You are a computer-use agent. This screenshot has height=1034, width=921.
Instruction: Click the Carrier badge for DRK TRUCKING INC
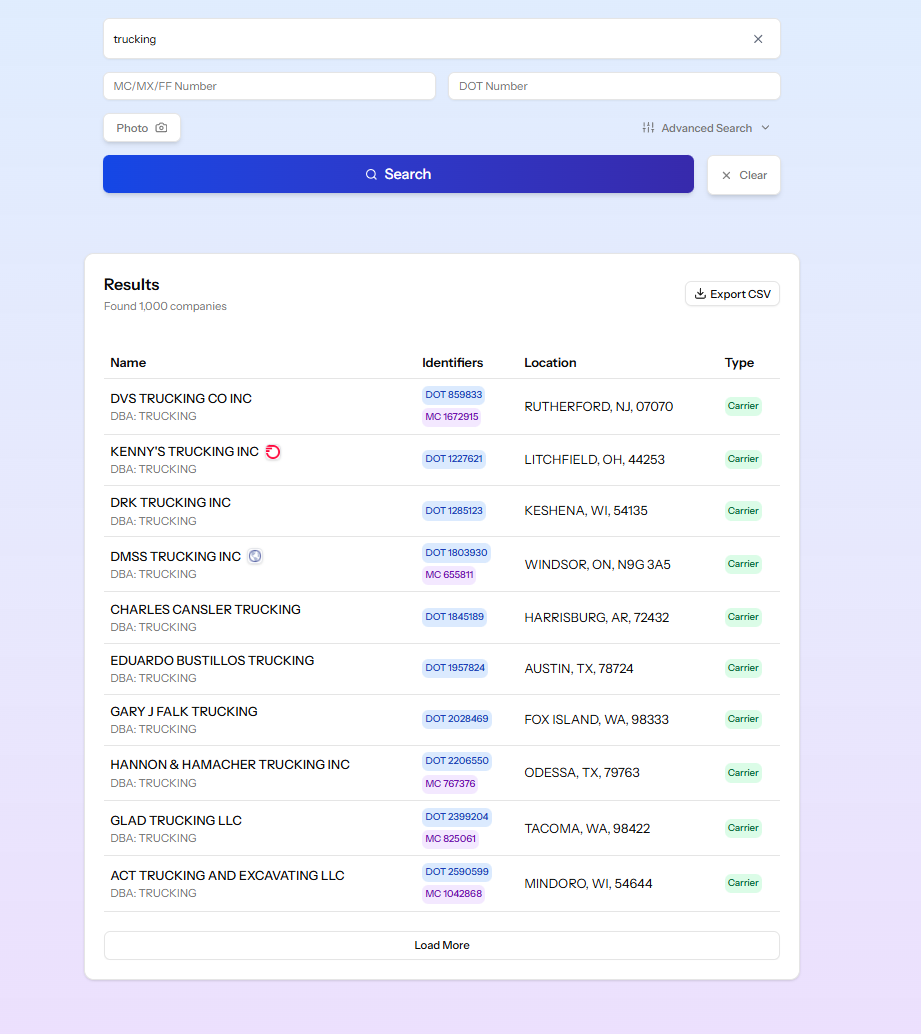(743, 510)
